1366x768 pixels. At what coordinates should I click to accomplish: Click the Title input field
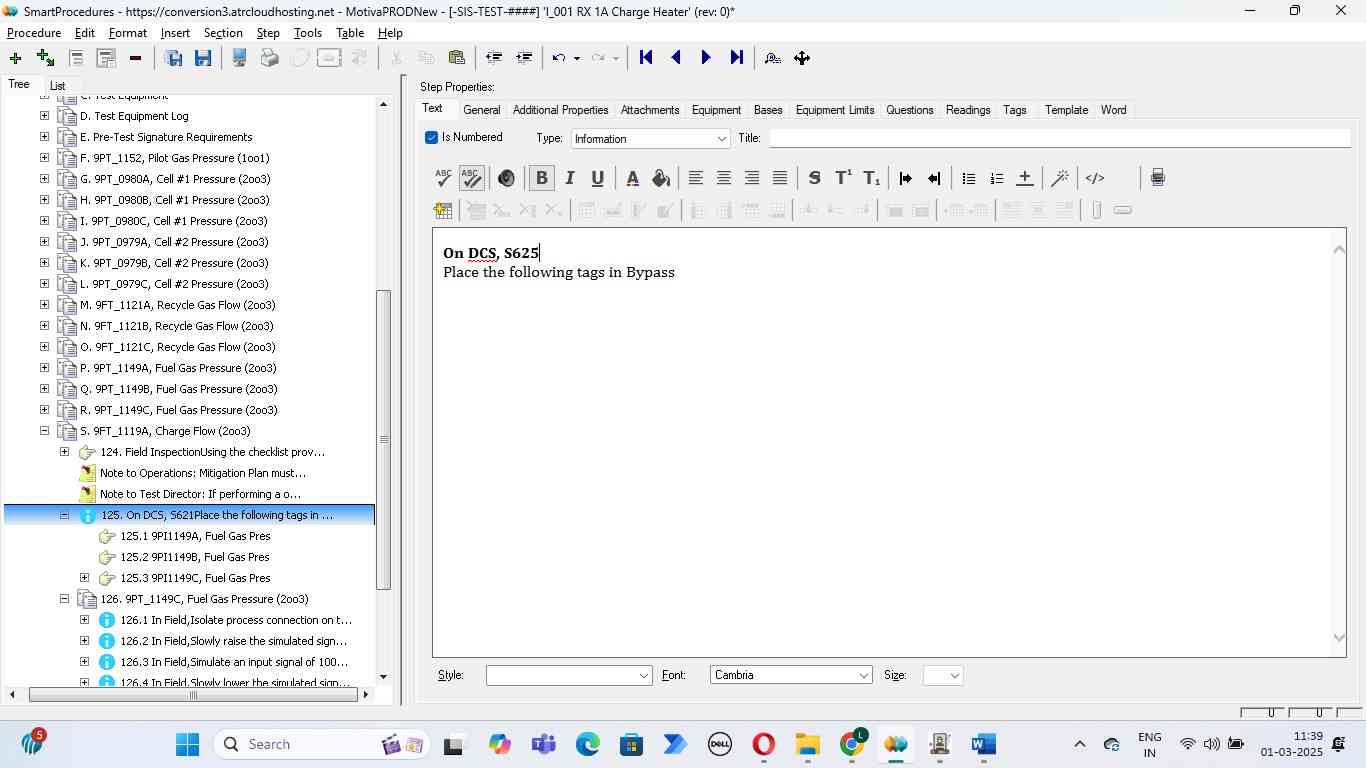(1058, 138)
